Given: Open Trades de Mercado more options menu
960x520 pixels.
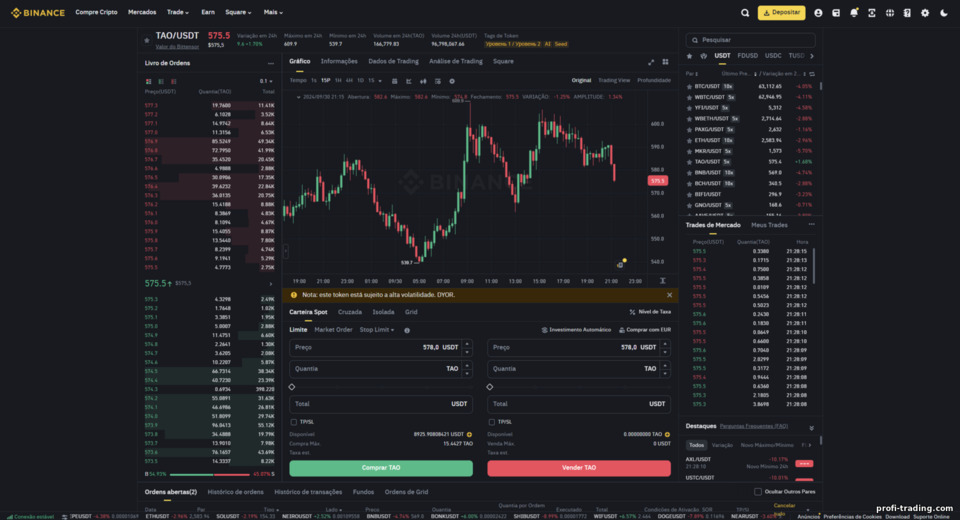Looking at the screenshot, I should coord(811,225).
